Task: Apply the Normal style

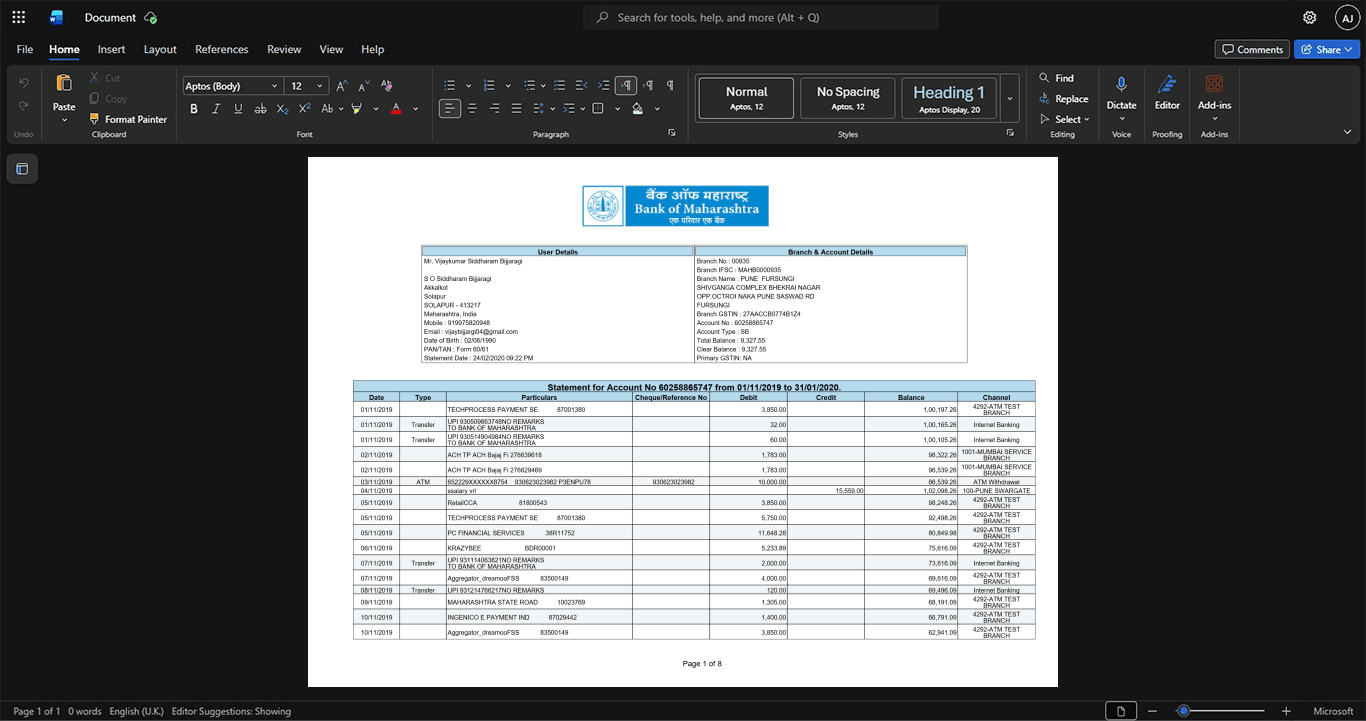Action: (746, 98)
